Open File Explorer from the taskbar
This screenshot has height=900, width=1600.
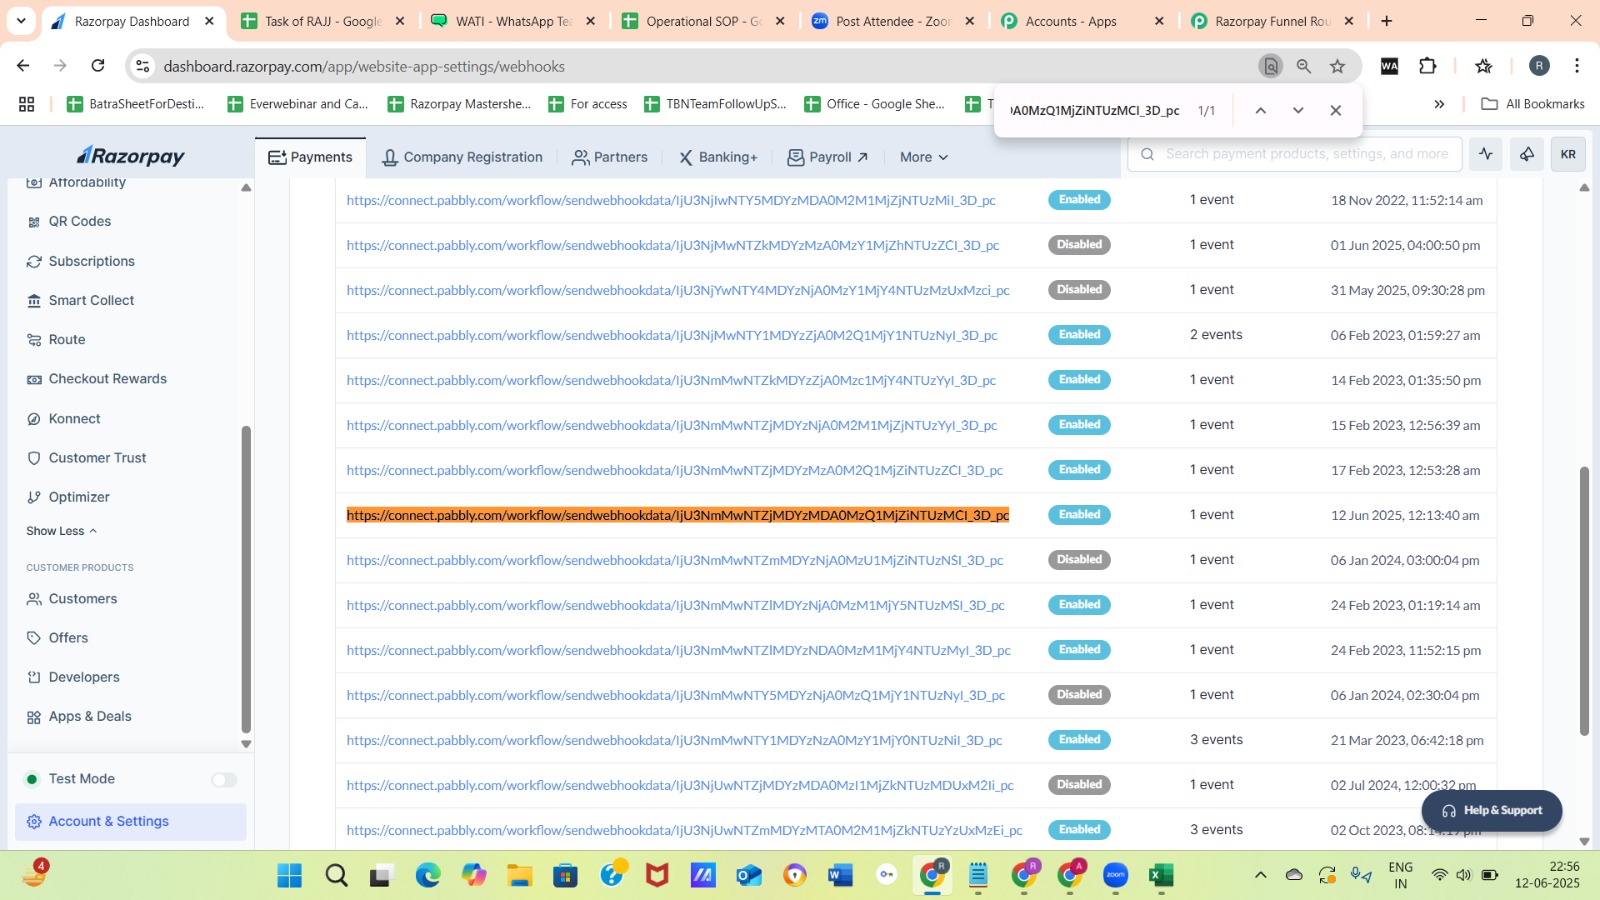coord(519,876)
